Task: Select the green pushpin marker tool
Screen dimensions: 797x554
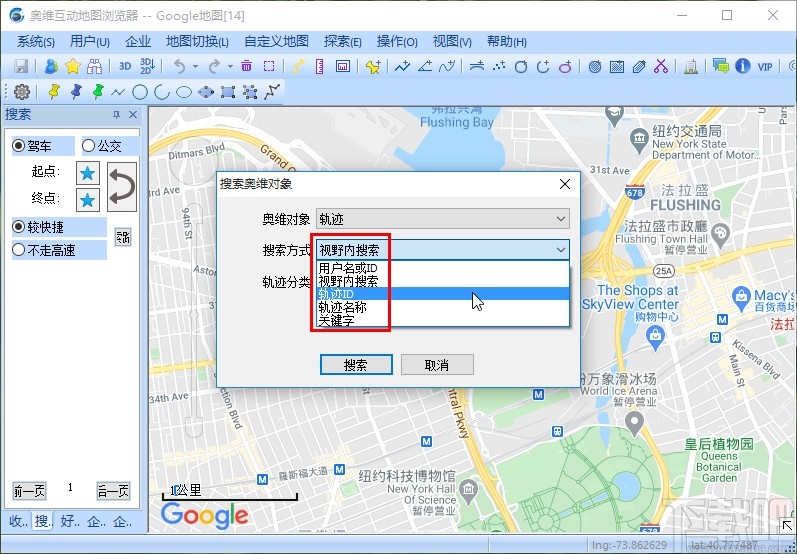Action: click(x=98, y=91)
